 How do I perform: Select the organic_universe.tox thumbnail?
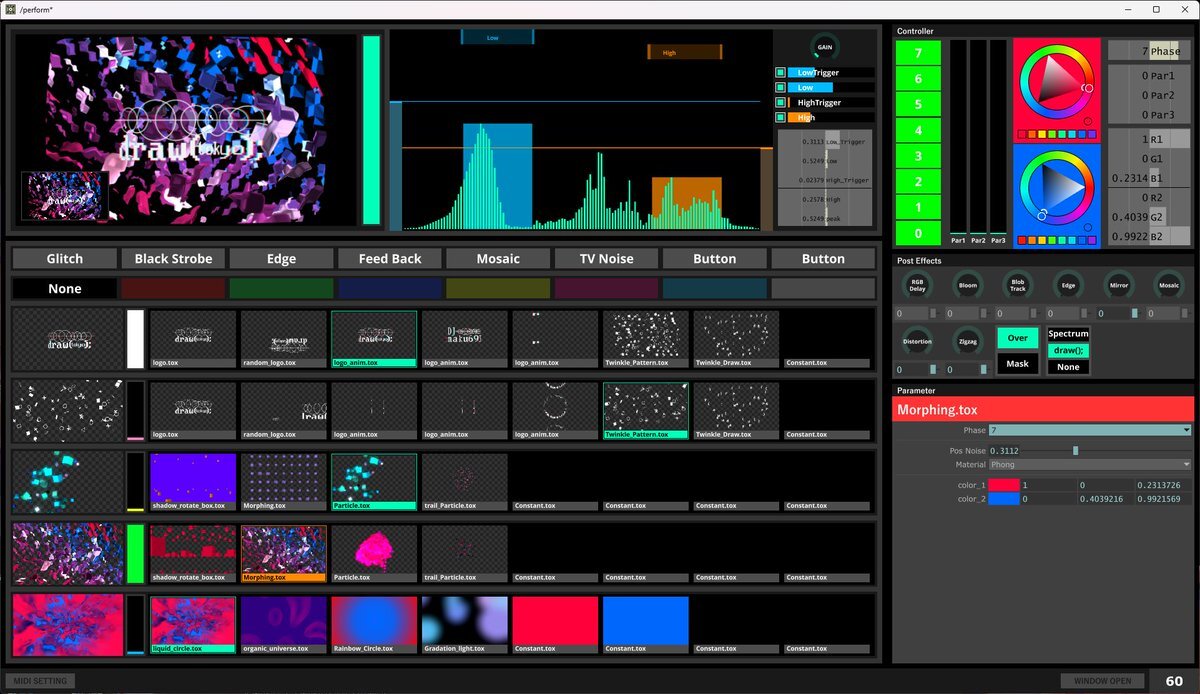(x=283, y=620)
